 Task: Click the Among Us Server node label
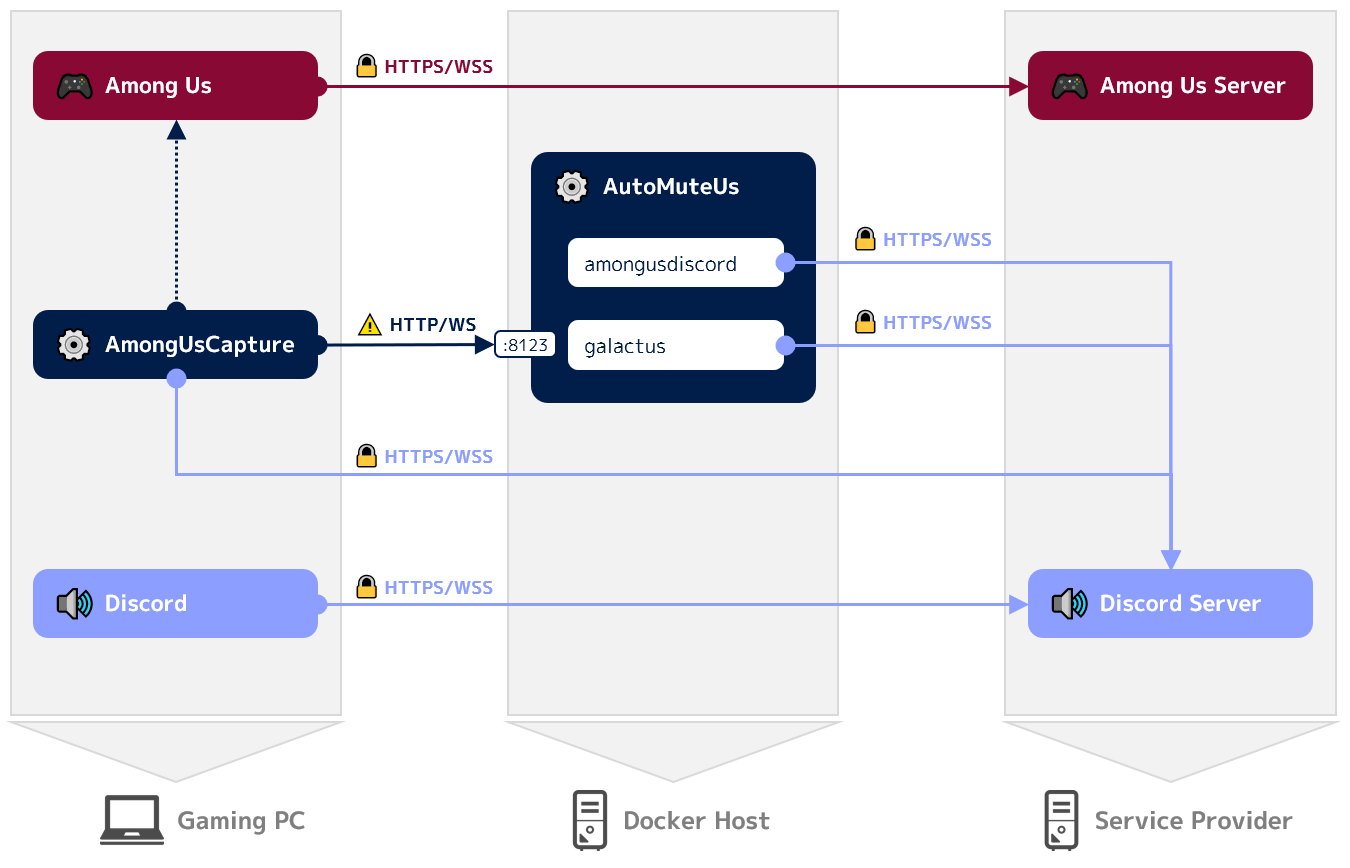1192,86
